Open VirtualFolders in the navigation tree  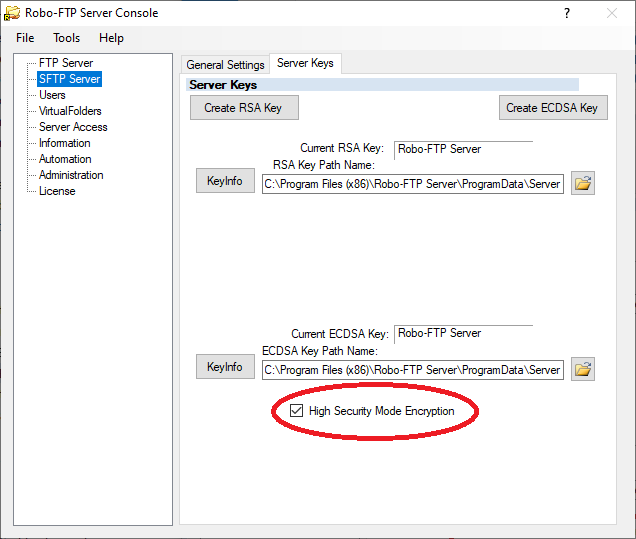coord(70,111)
